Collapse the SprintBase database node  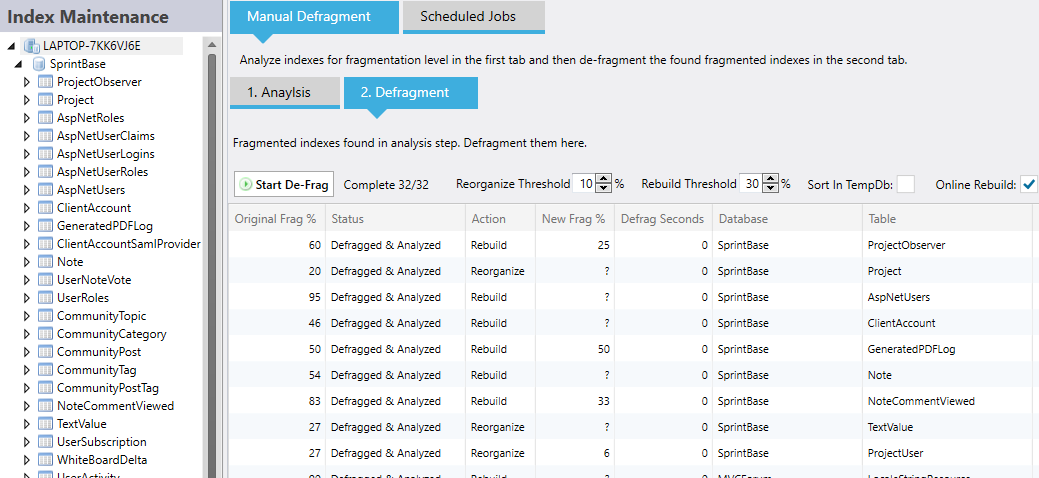click(20, 64)
